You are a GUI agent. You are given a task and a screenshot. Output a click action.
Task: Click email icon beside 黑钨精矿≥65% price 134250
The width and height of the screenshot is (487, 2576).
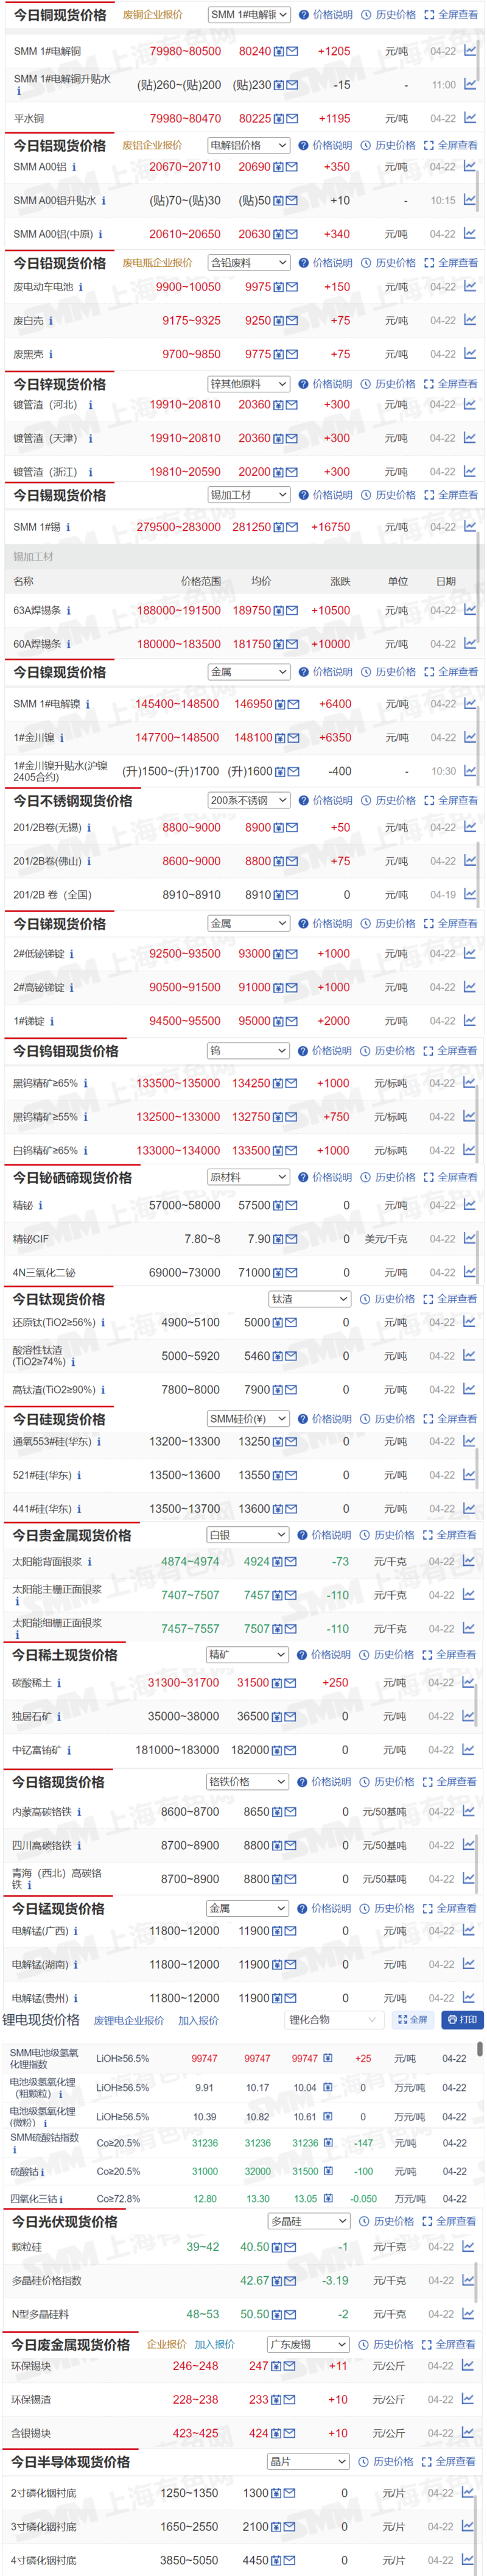pos(291,1083)
